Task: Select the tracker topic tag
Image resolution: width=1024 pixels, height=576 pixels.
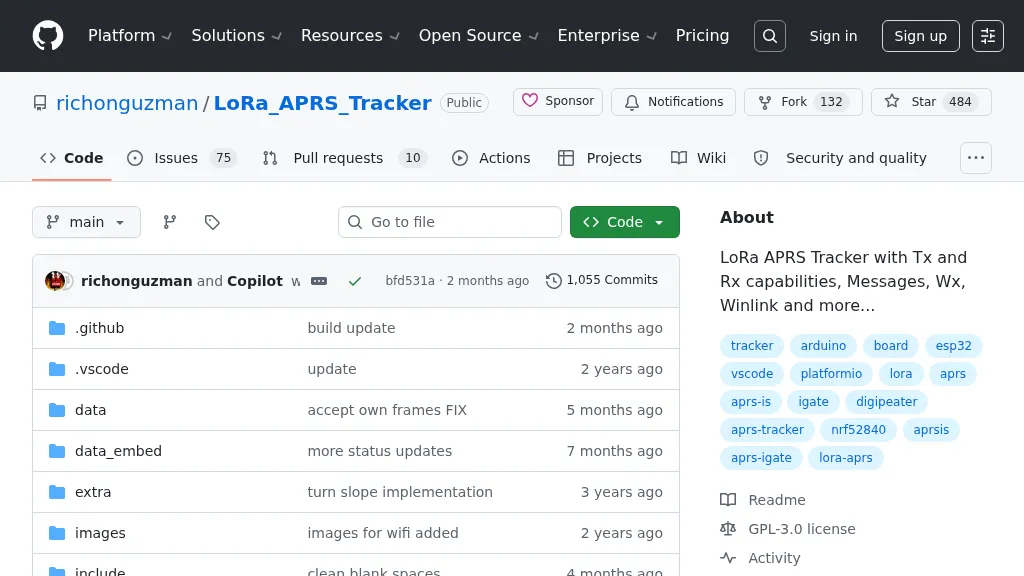Action: (752, 345)
